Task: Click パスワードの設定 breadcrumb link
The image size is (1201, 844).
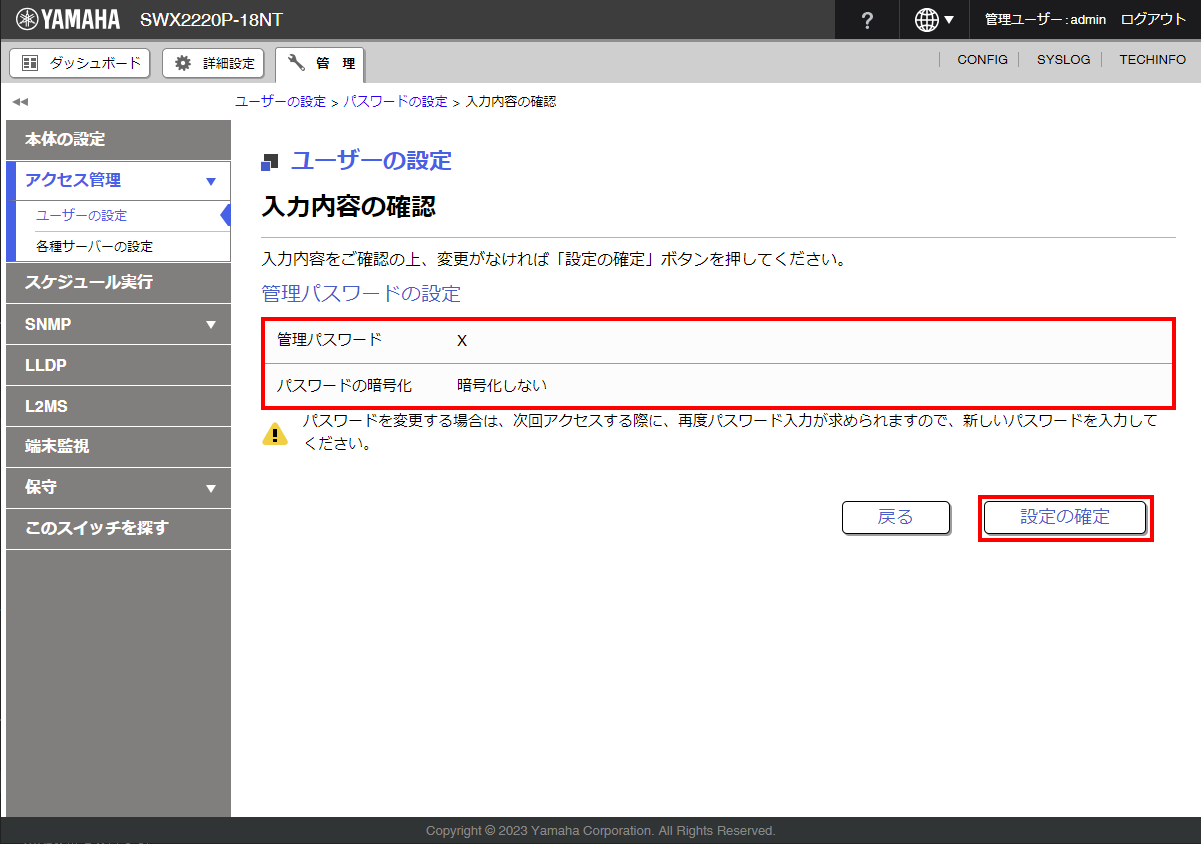Action: 395,102
